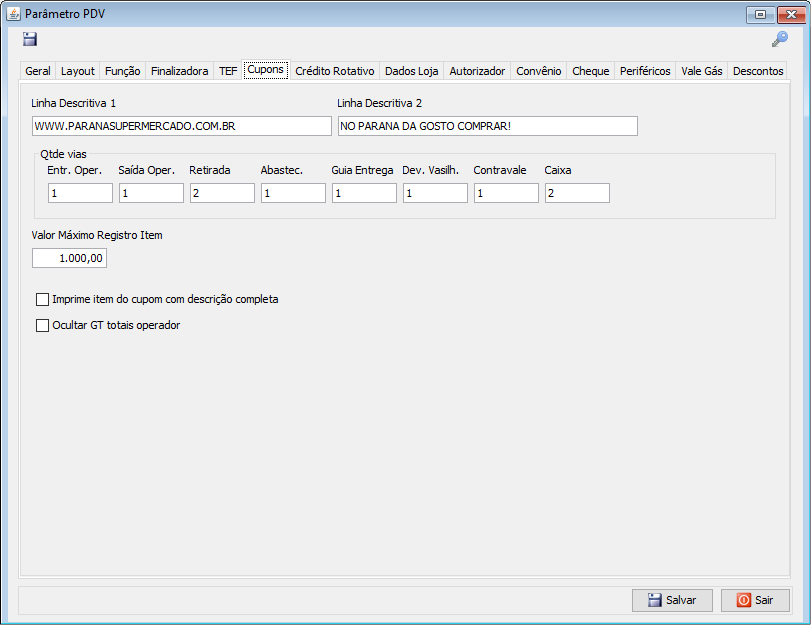Maximize the Parâmetro PDV window
The image size is (811, 625).
tap(761, 14)
